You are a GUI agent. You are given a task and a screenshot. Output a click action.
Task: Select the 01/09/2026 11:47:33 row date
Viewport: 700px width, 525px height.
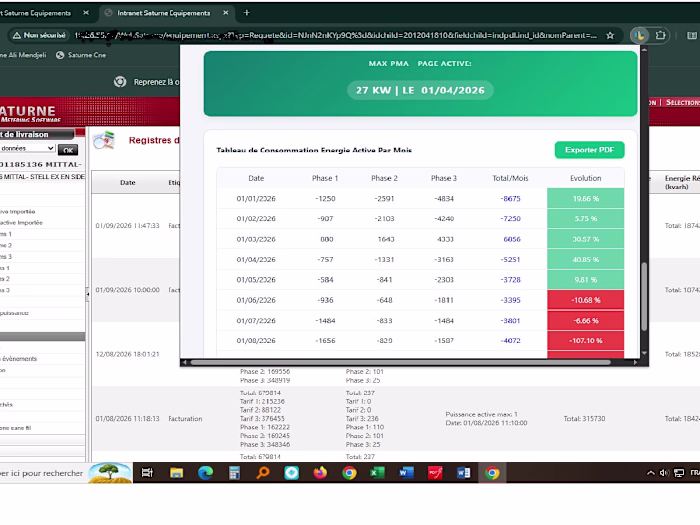127,226
